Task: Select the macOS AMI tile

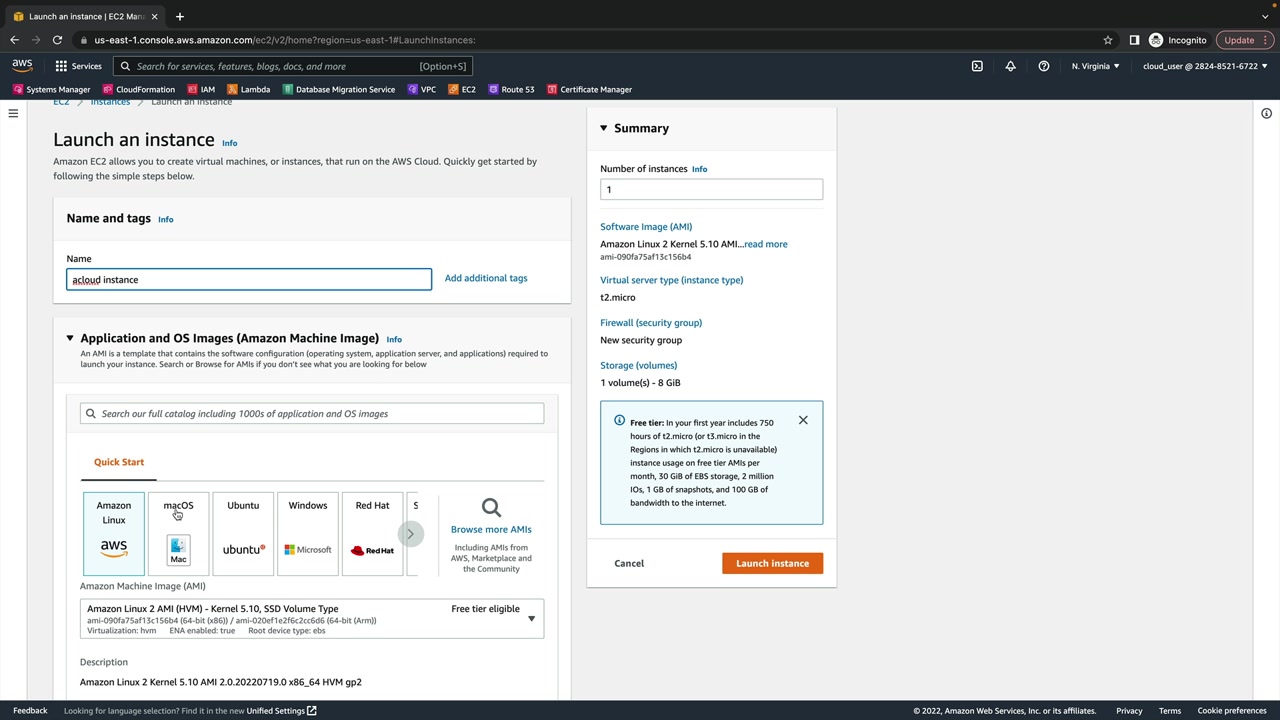Action: pos(178,534)
